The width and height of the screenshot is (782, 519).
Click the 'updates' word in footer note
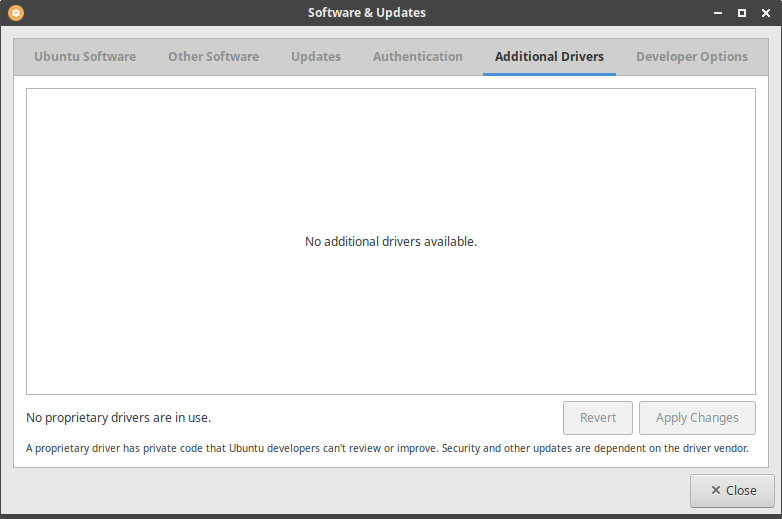pos(552,449)
